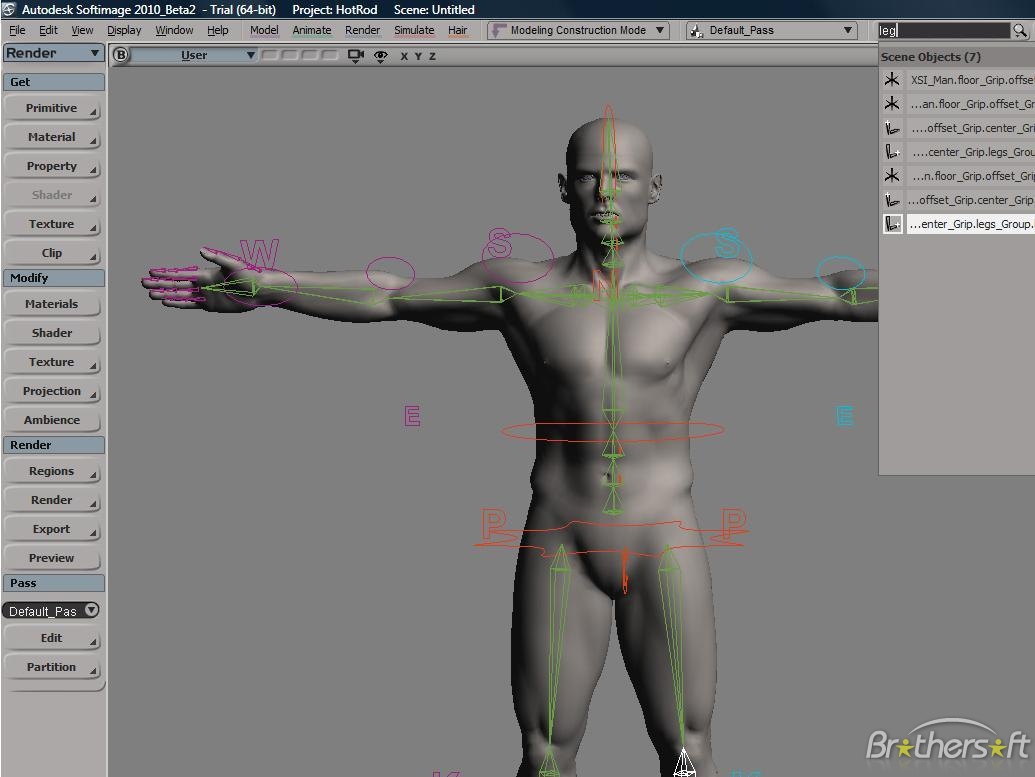Click the viewport B letter icon

pyautogui.click(x=121, y=55)
